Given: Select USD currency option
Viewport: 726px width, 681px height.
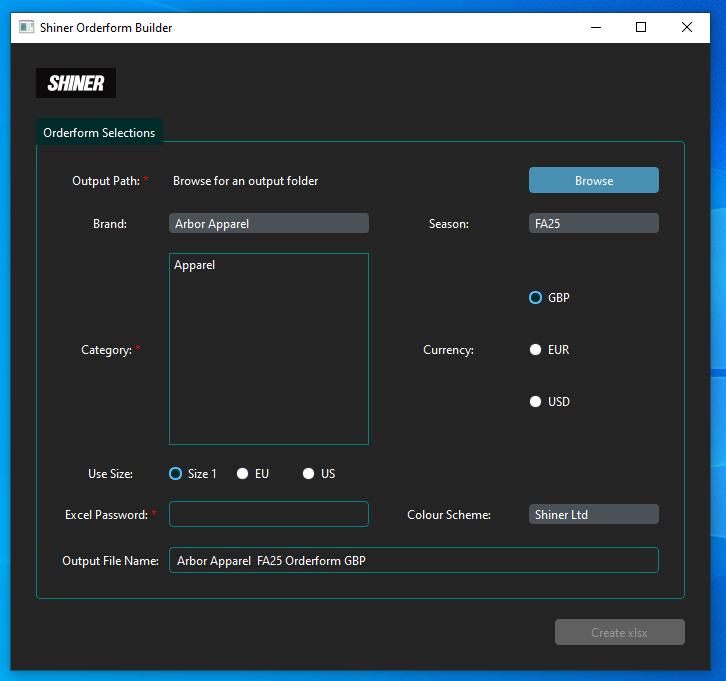Looking at the screenshot, I should [536, 402].
